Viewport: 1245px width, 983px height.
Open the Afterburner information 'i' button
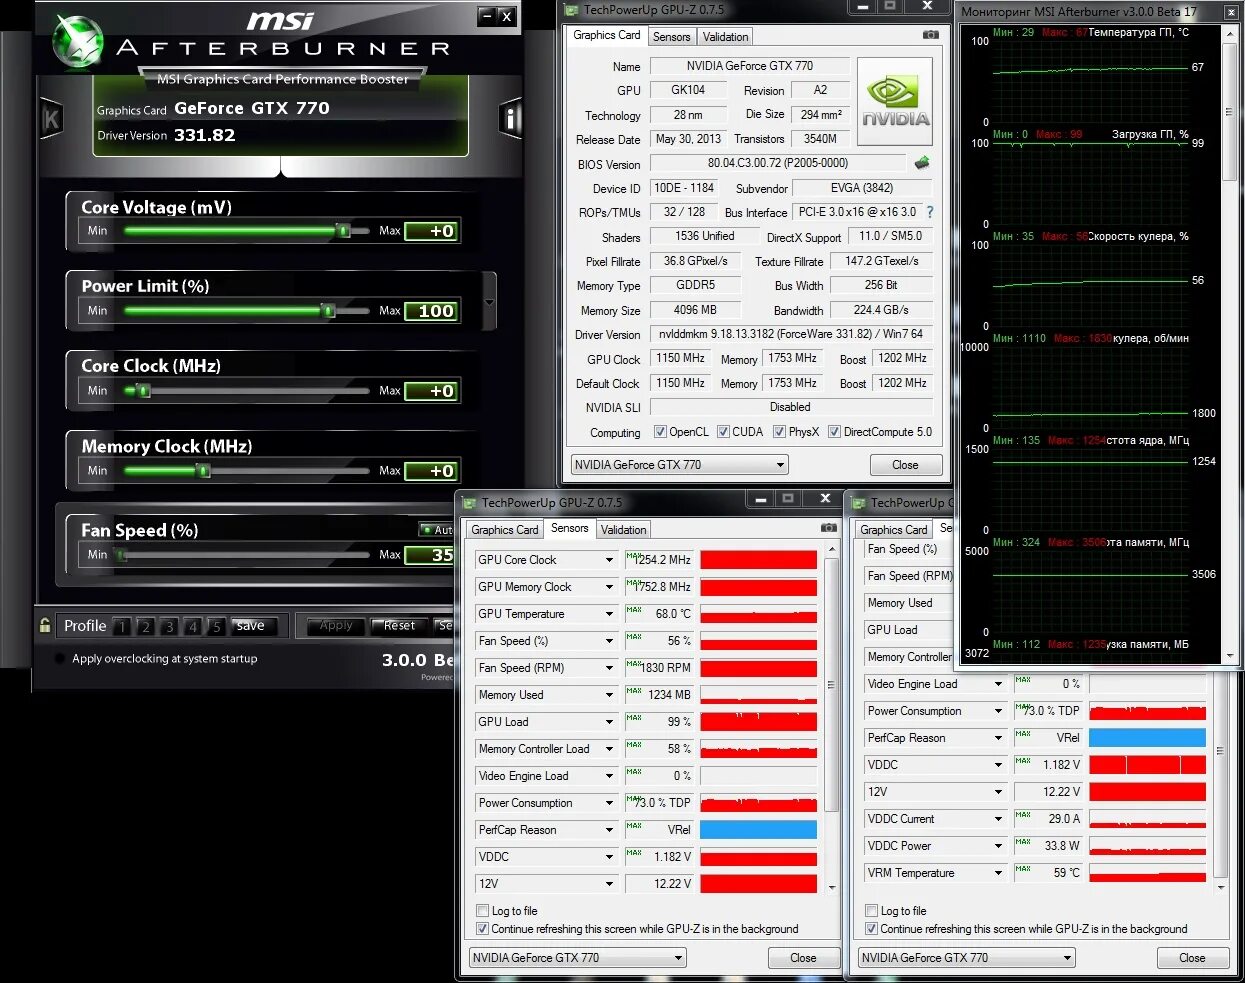(x=511, y=120)
